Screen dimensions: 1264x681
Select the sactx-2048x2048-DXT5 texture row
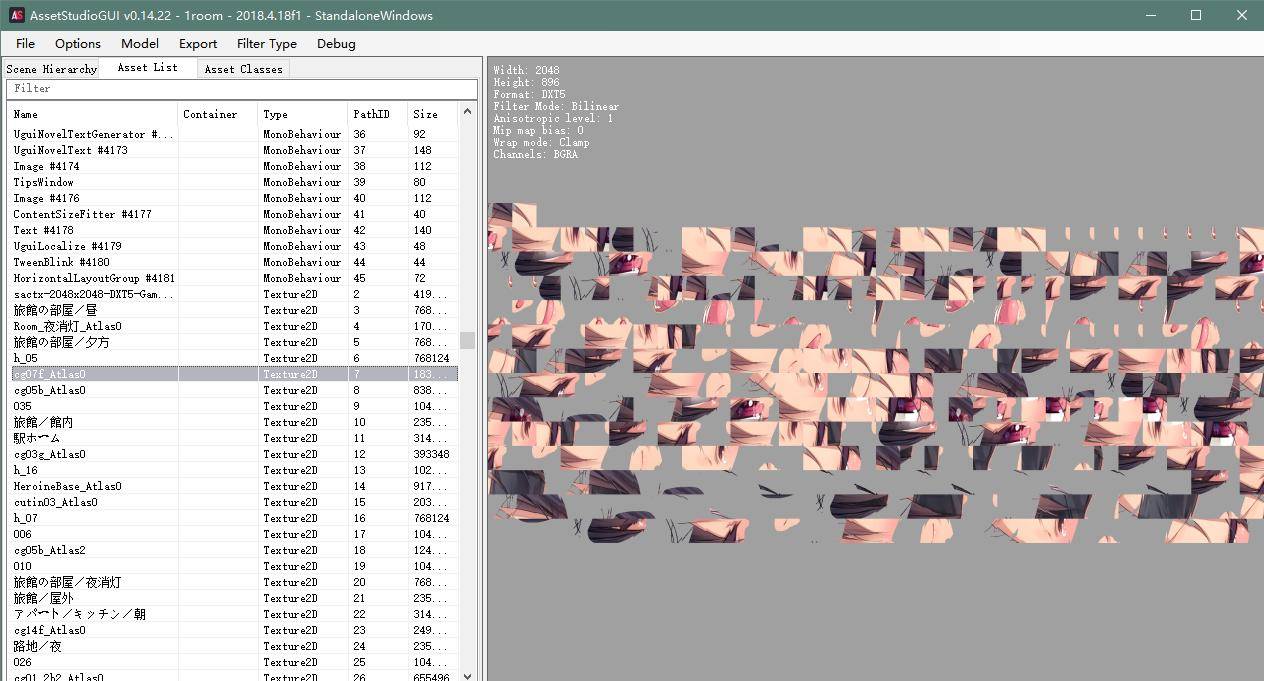(233, 294)
